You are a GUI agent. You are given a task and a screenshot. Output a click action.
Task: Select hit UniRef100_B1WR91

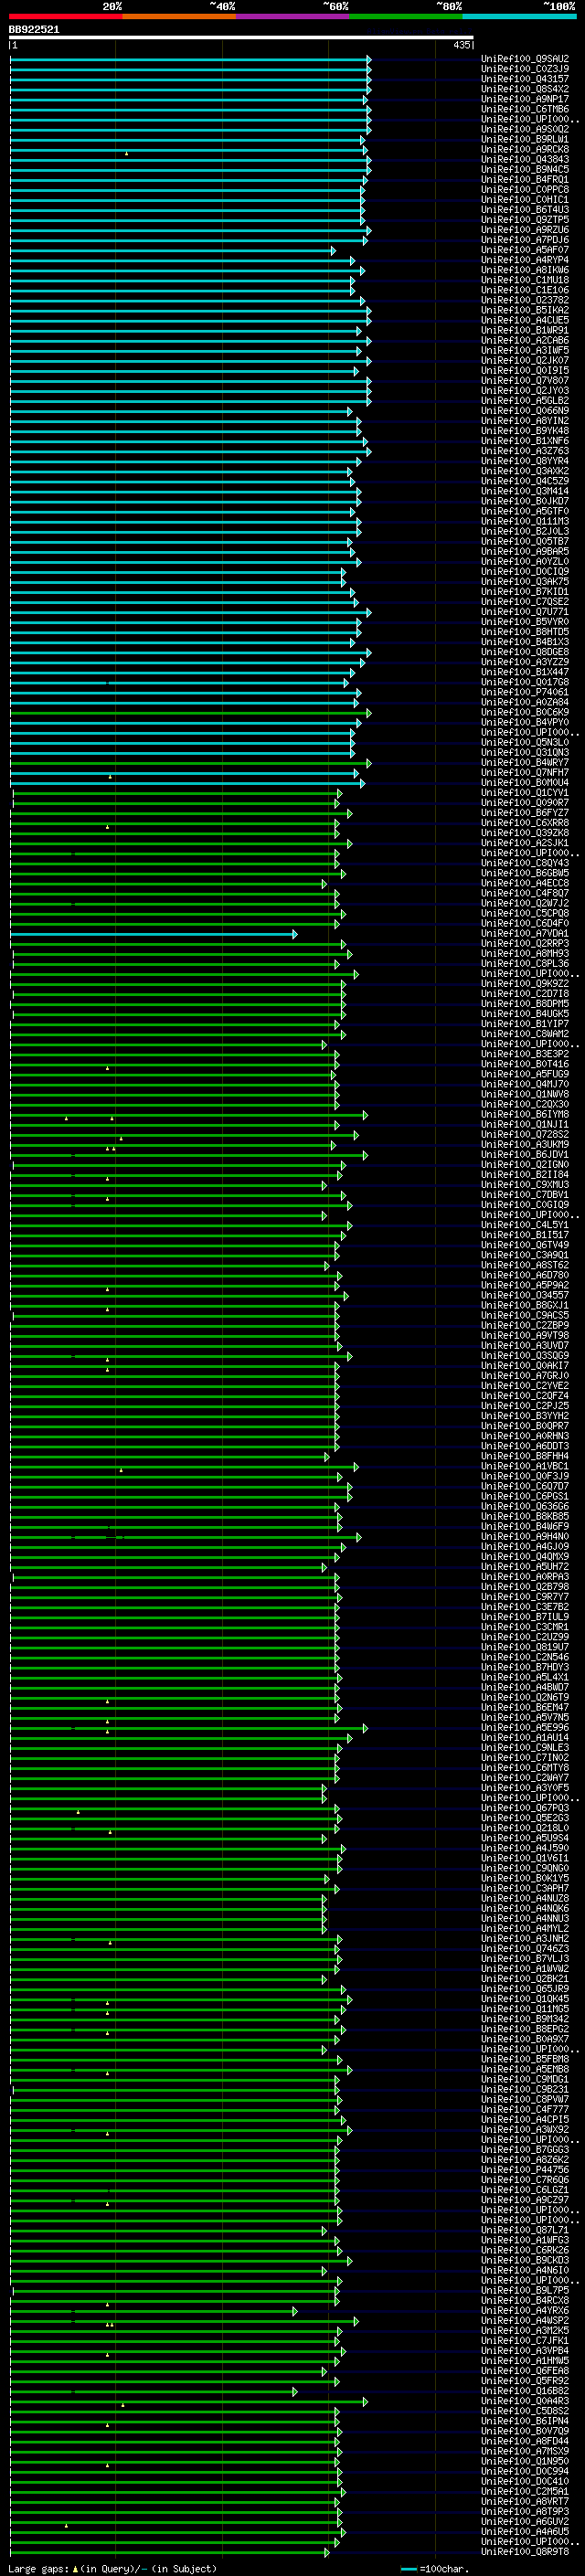pyautogui.click(x=525, y=330)
